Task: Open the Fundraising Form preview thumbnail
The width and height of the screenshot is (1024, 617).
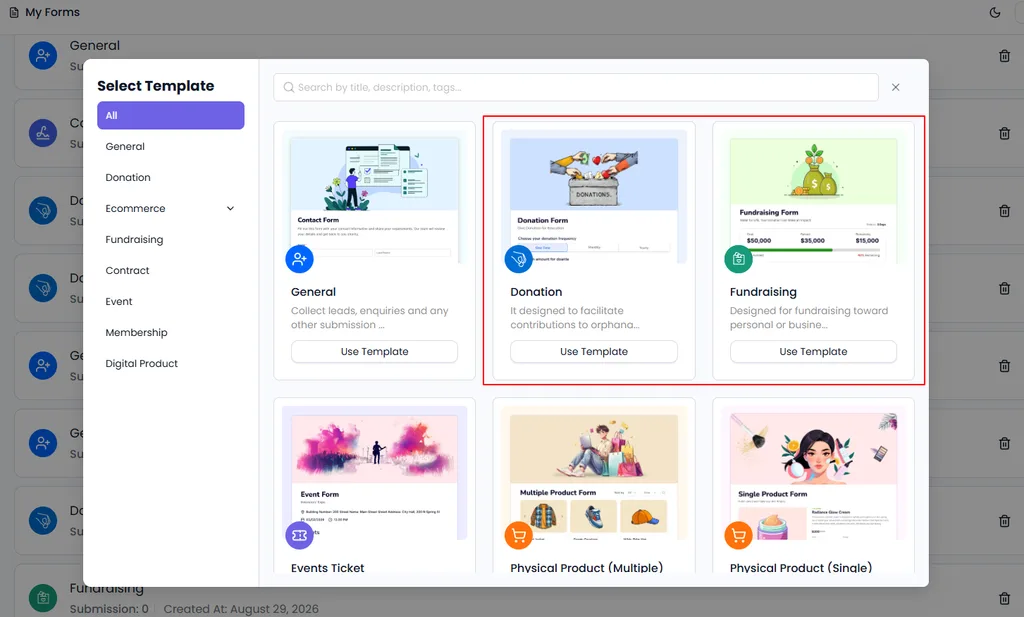Action: tap(813, 199)
